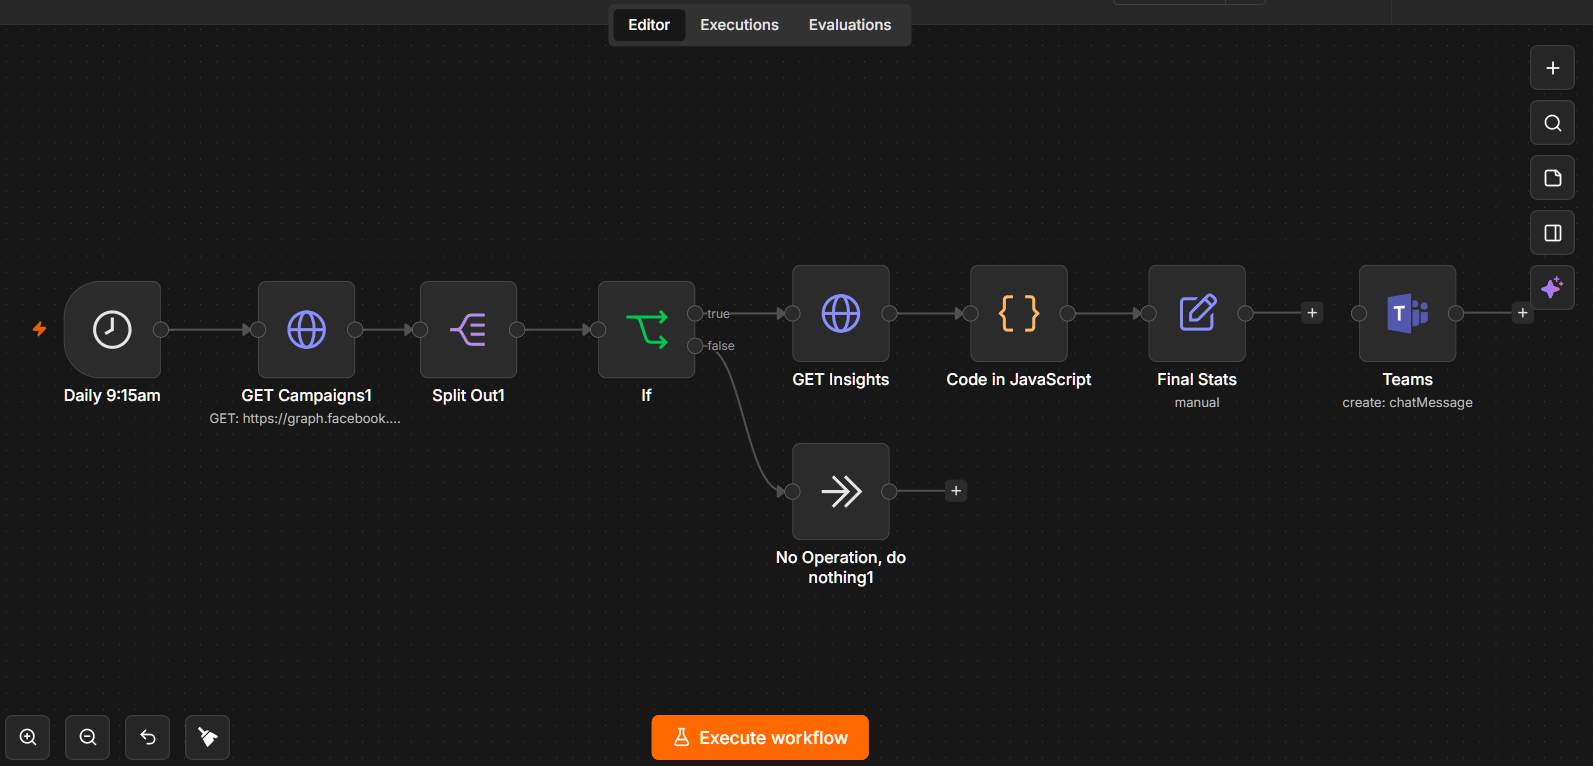
Task: Click the Daily 9:15am output connector
Action: (160, 329)
